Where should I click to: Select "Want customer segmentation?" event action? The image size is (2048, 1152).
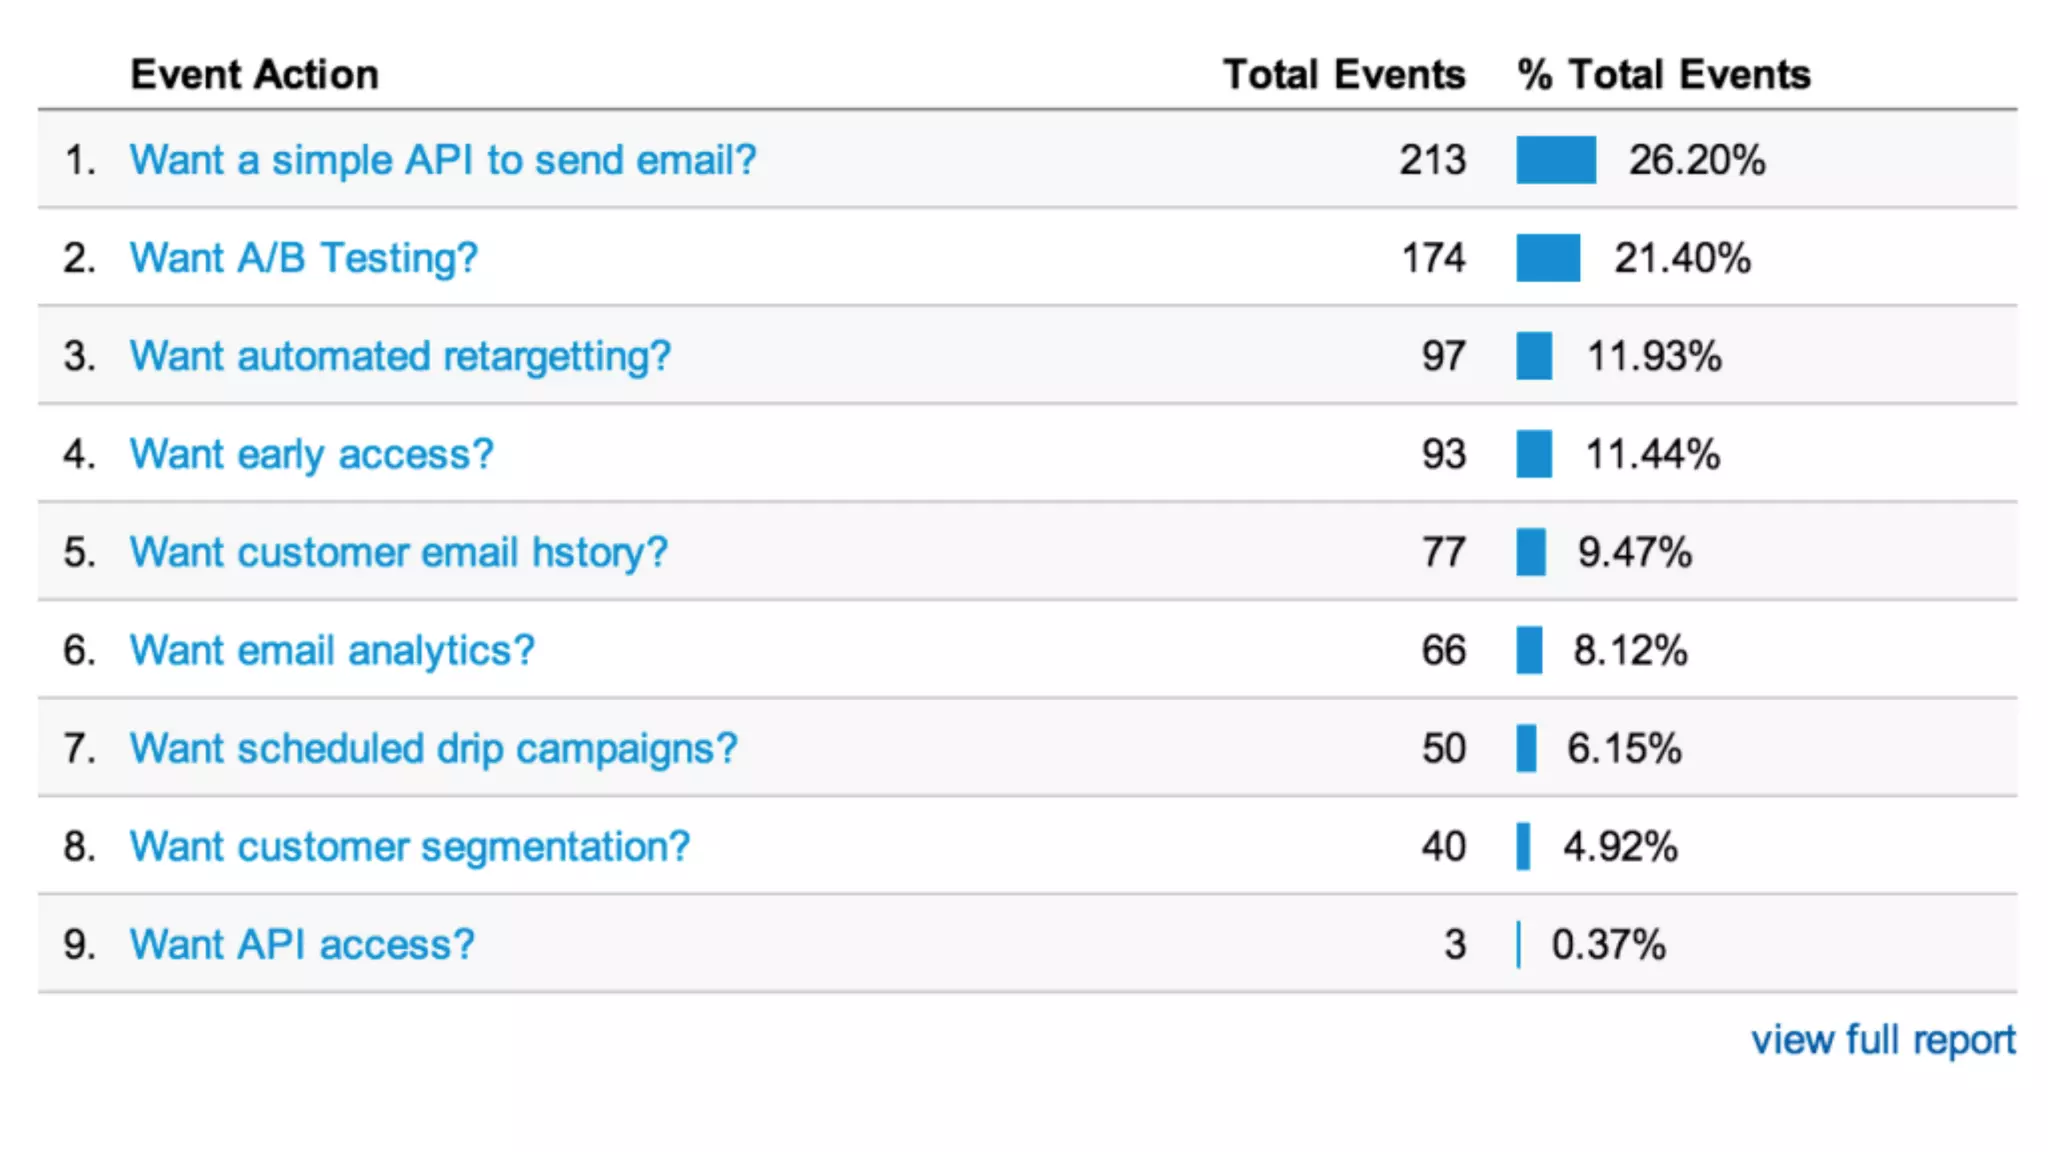click(x=409, y=846)
